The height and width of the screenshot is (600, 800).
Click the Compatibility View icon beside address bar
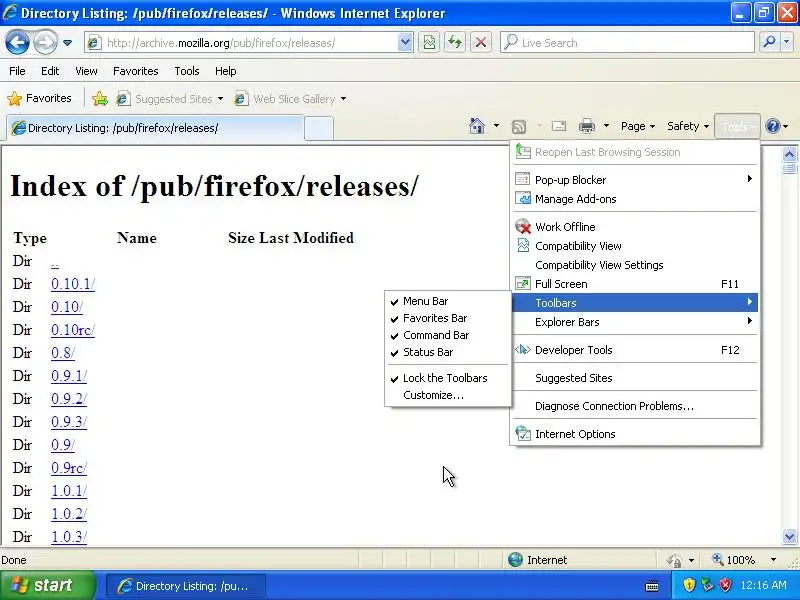[430, 42]
